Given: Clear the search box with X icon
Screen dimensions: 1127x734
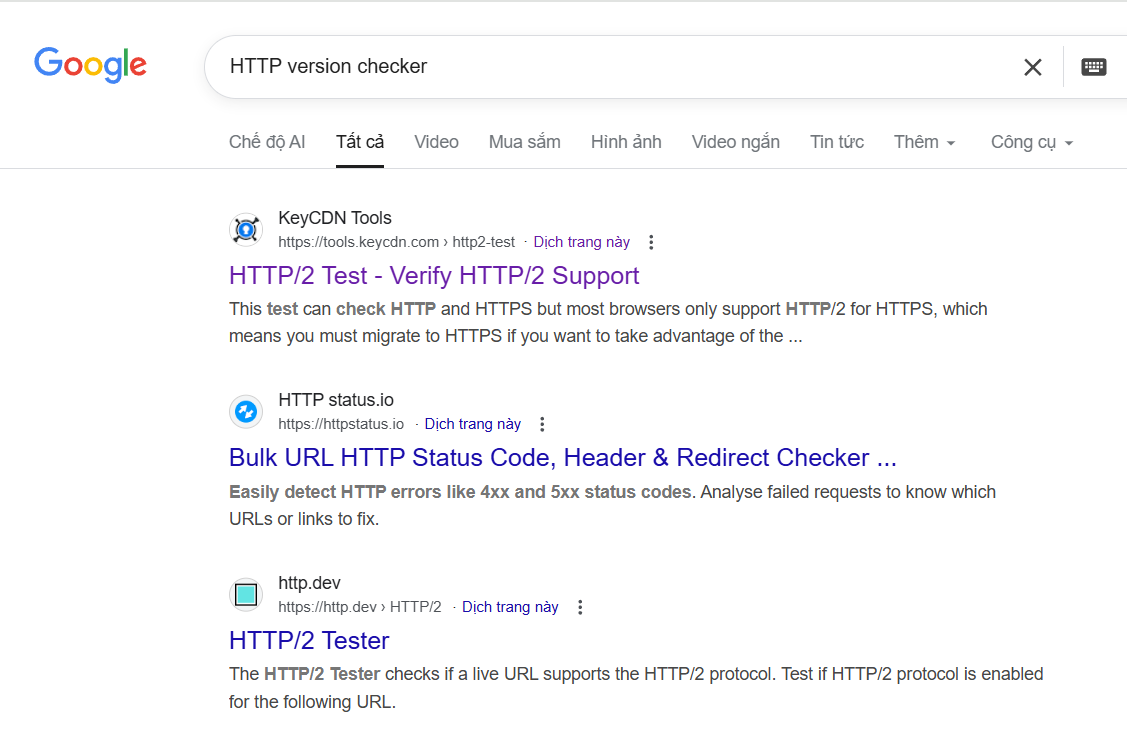Looking at the screenshot, I should coord(1032,67).
